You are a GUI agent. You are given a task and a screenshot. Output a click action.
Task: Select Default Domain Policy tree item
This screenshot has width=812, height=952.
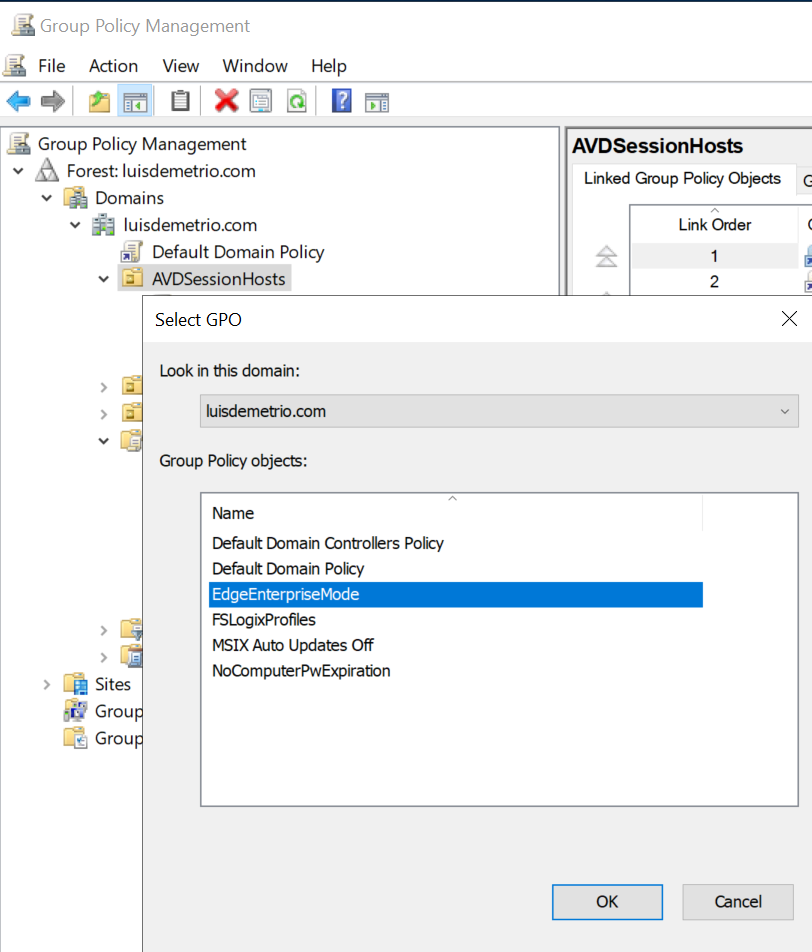237,252
